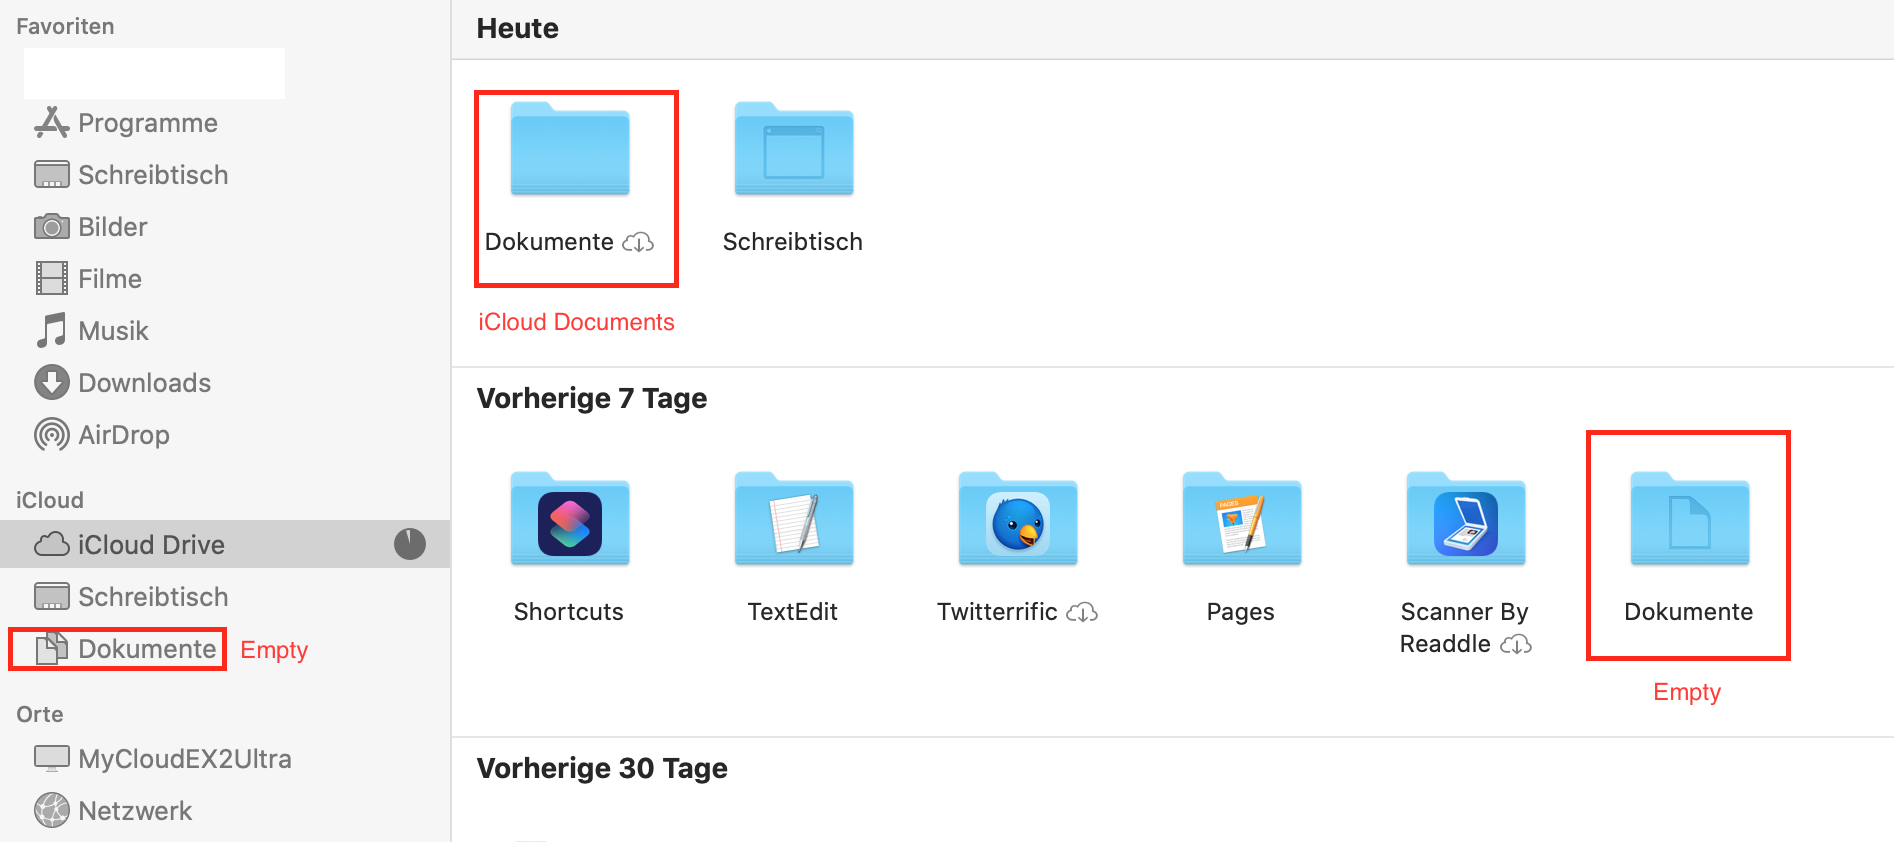Open Downloads in the sidebar
Image resolution: width=1894 pixels, height=842 pixels.
(122, 383)
